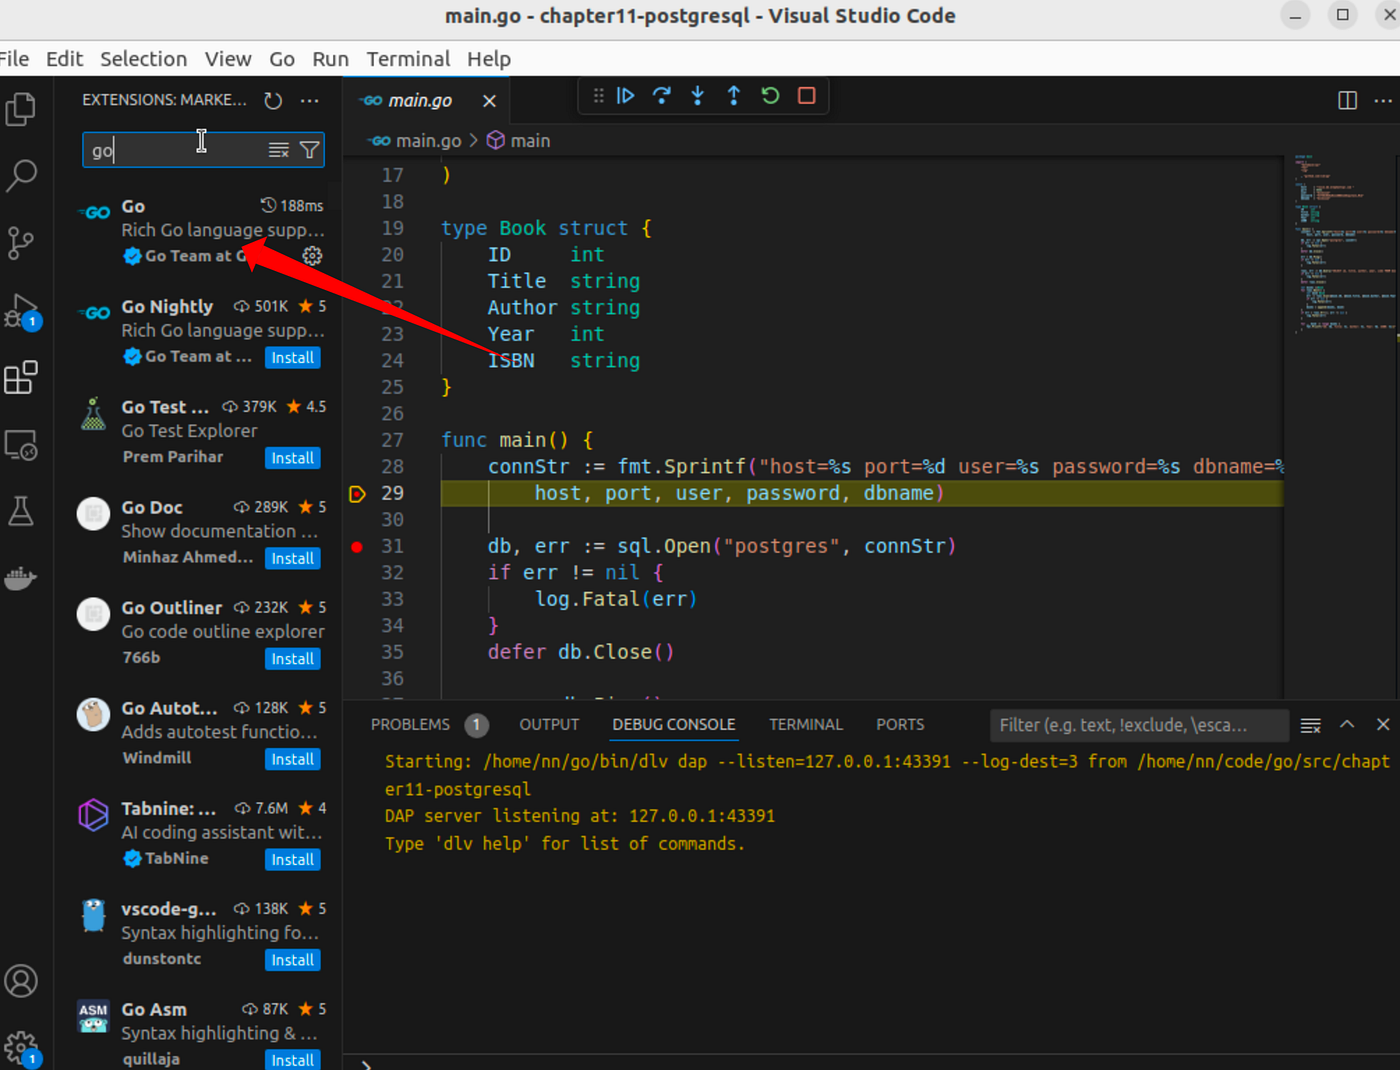The height and width of the screenshot is (1070, 1400).
Task: Open the extensions filter menu
Action: [310, 150]
